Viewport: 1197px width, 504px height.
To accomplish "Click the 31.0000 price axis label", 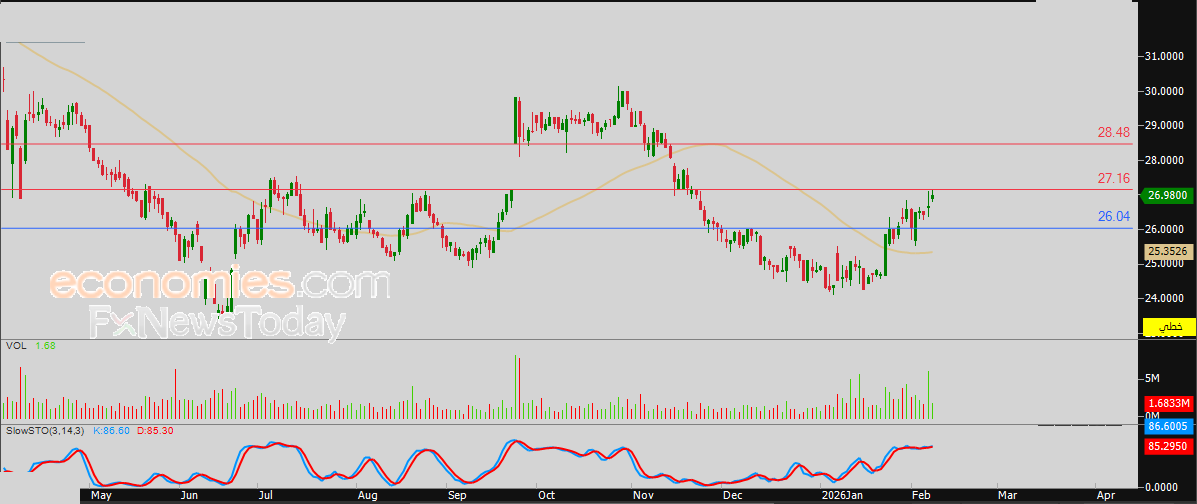I will tap(1166, 57).
